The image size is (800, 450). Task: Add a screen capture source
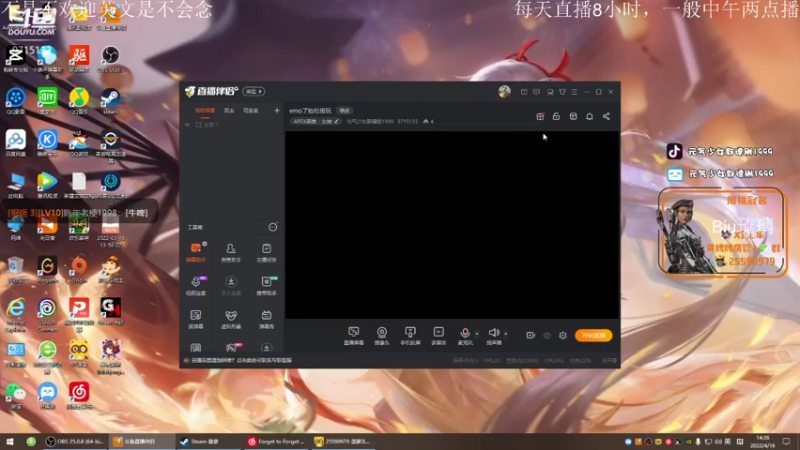point(354,336)
